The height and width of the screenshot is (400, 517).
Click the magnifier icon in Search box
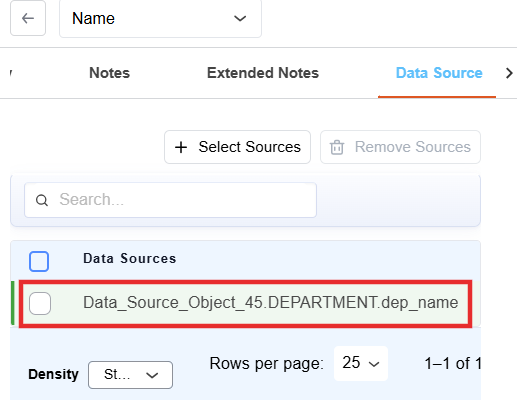(42, 200)
